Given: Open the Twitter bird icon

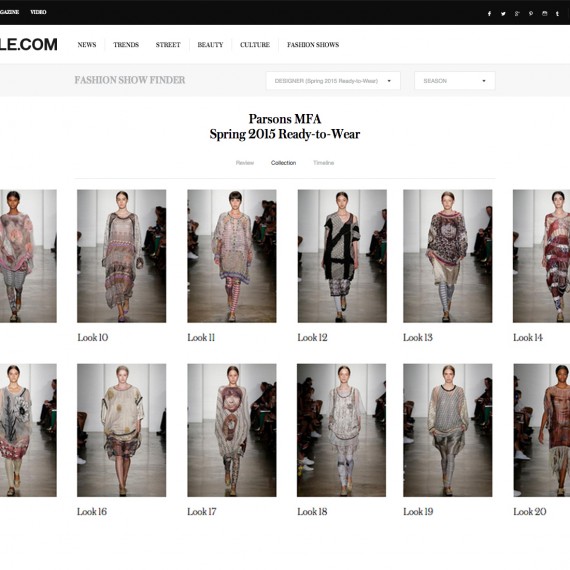Looking at the screenshot, I should [x=503, y=14].
